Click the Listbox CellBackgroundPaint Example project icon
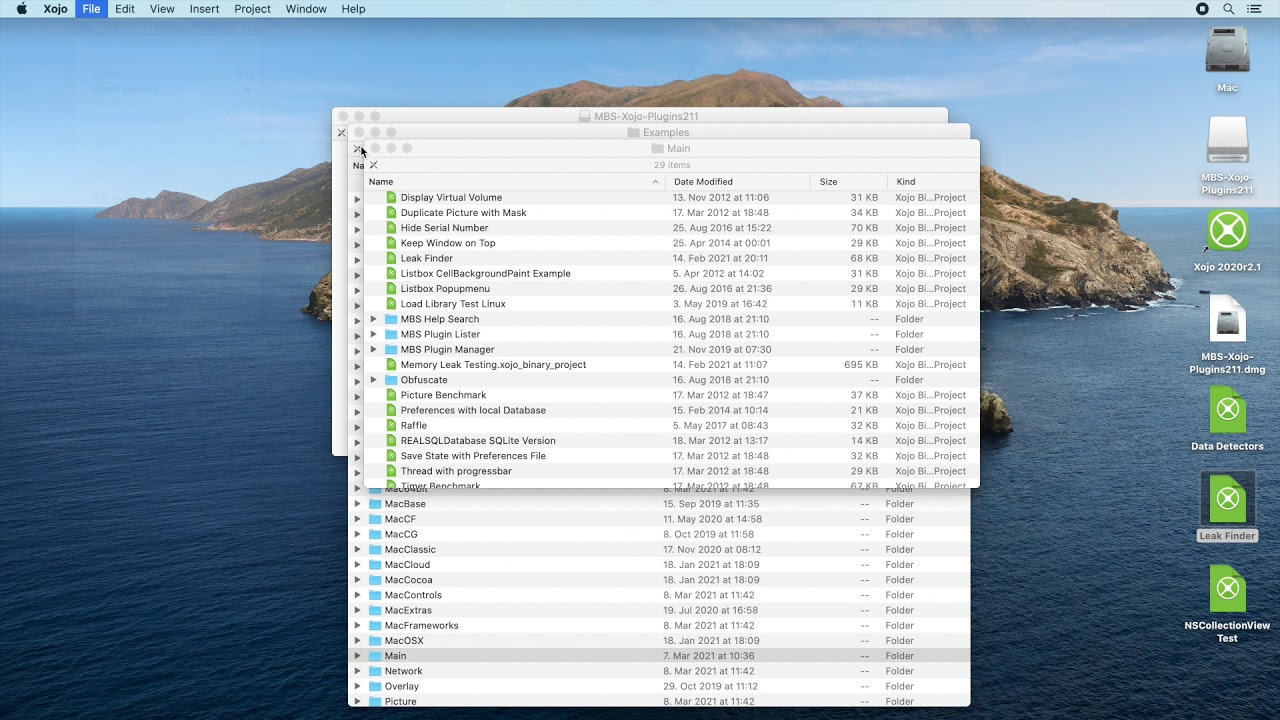The height and width of the screenshot is (720, 1280). click(x=392, y=273)
